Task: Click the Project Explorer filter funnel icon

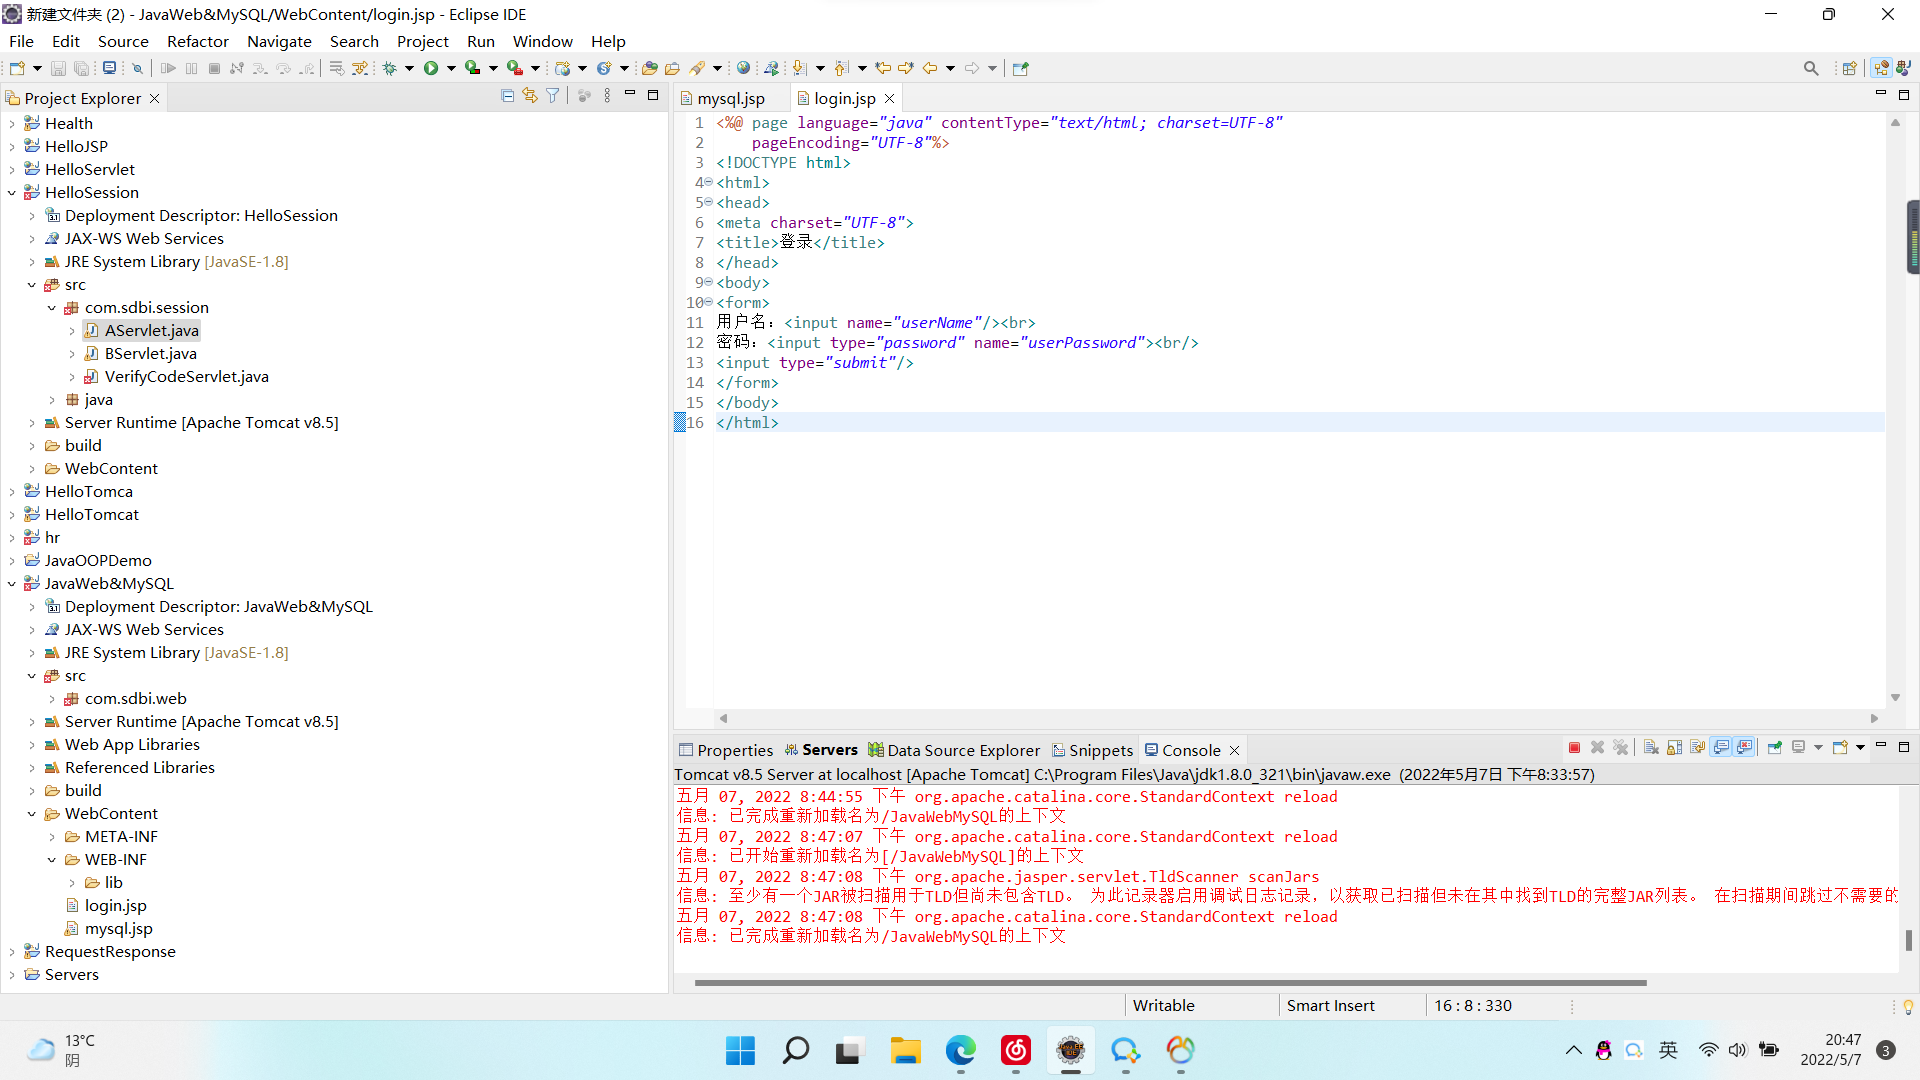Action: click(552, 96)
